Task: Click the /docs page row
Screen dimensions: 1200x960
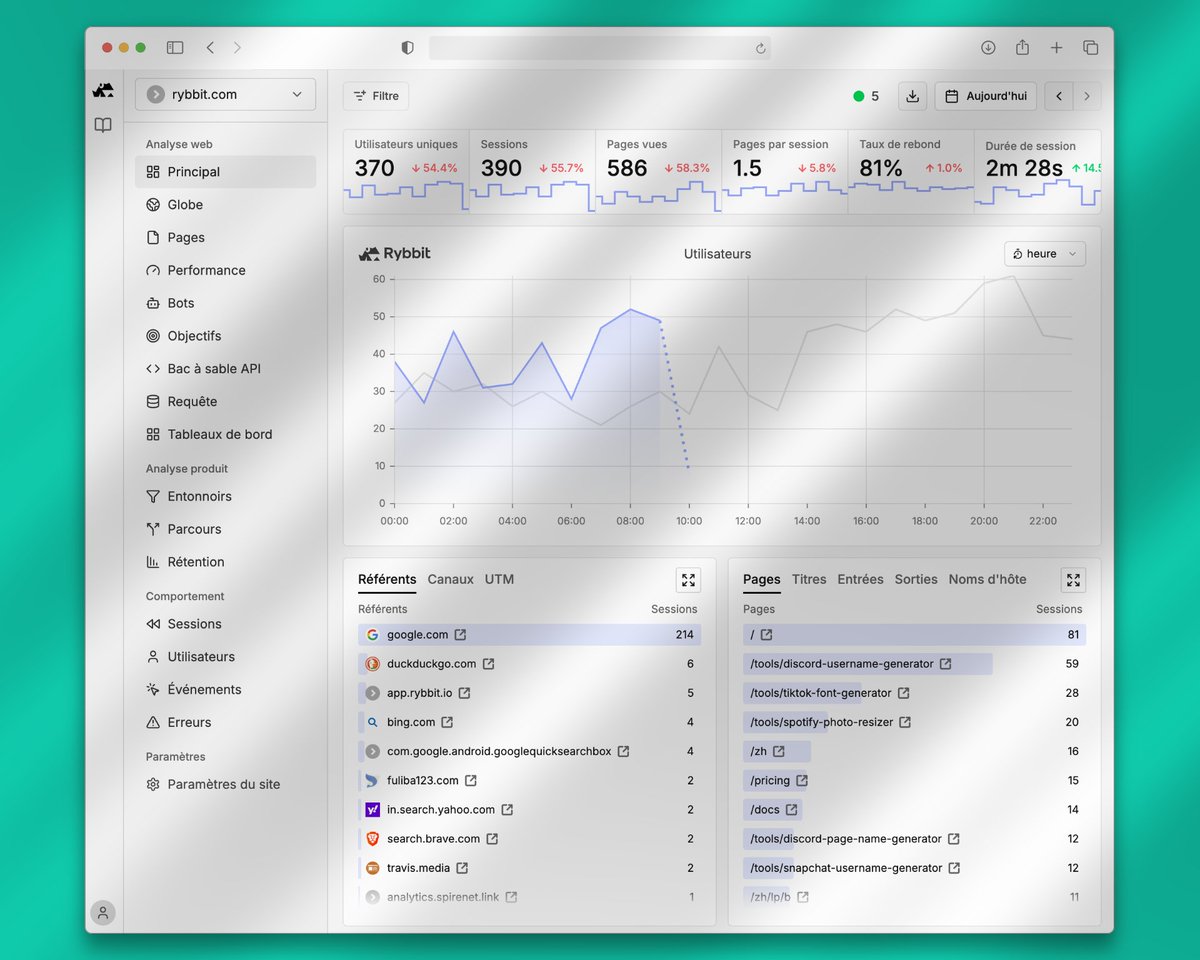Action: [914, 810]
